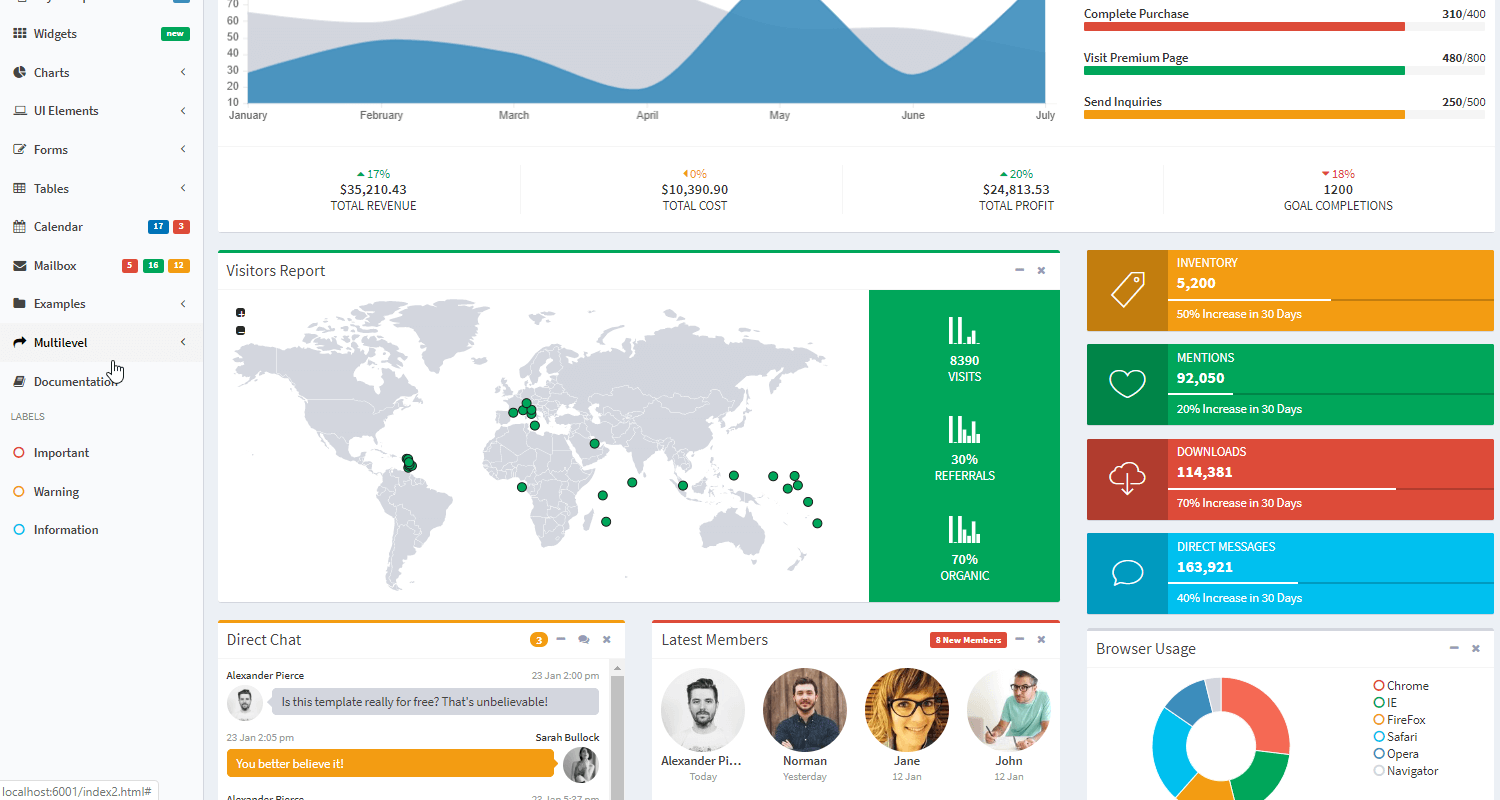Collapse the Browser Usage box
1500x800 pixels.
click(x=1454, y=649)
